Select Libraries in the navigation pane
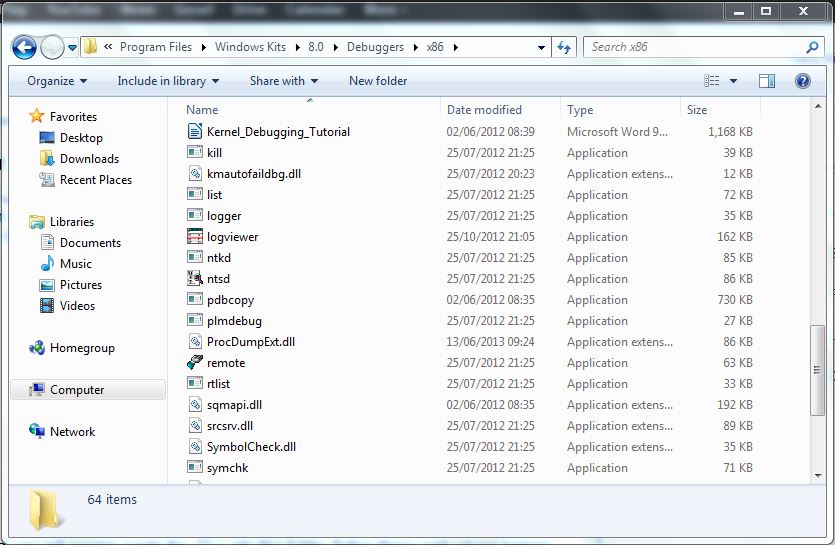 tap(72, 222)
